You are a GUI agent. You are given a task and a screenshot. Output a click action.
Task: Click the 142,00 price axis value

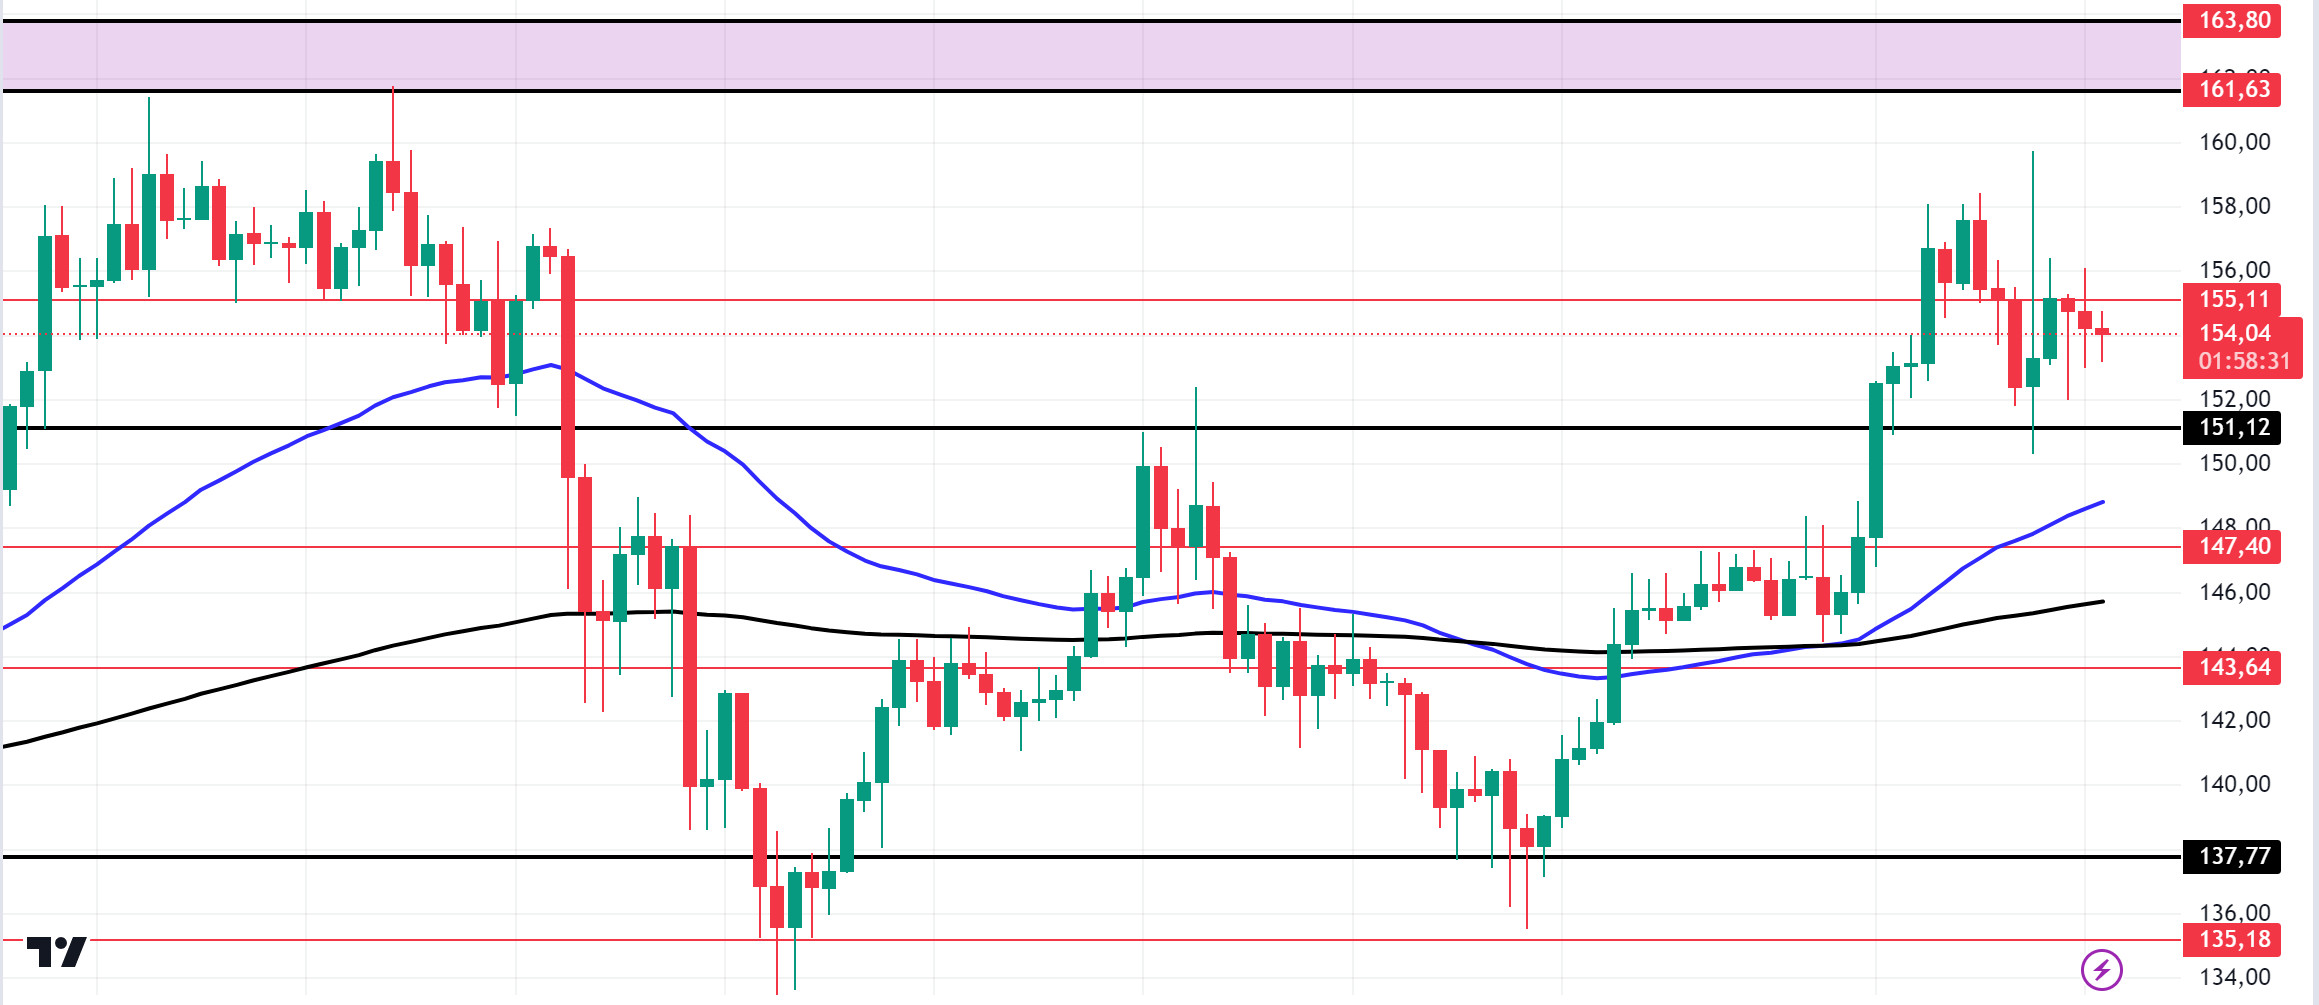(2234, 720)
